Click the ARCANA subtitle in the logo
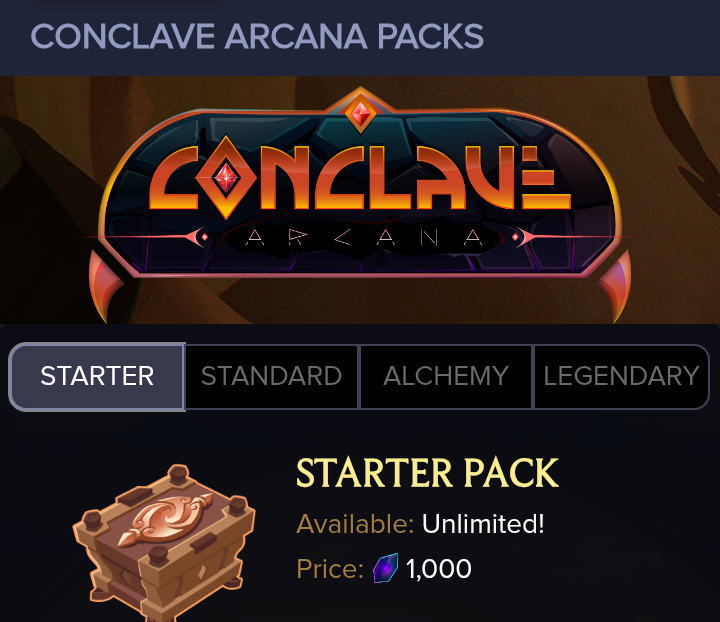The width and height of the screenshot is (720, 622). coord(364,237)
